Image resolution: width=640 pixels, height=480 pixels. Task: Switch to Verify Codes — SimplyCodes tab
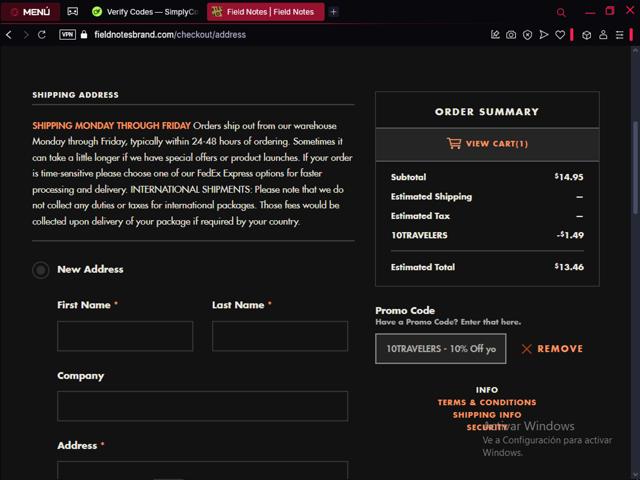tap(145, 12)
